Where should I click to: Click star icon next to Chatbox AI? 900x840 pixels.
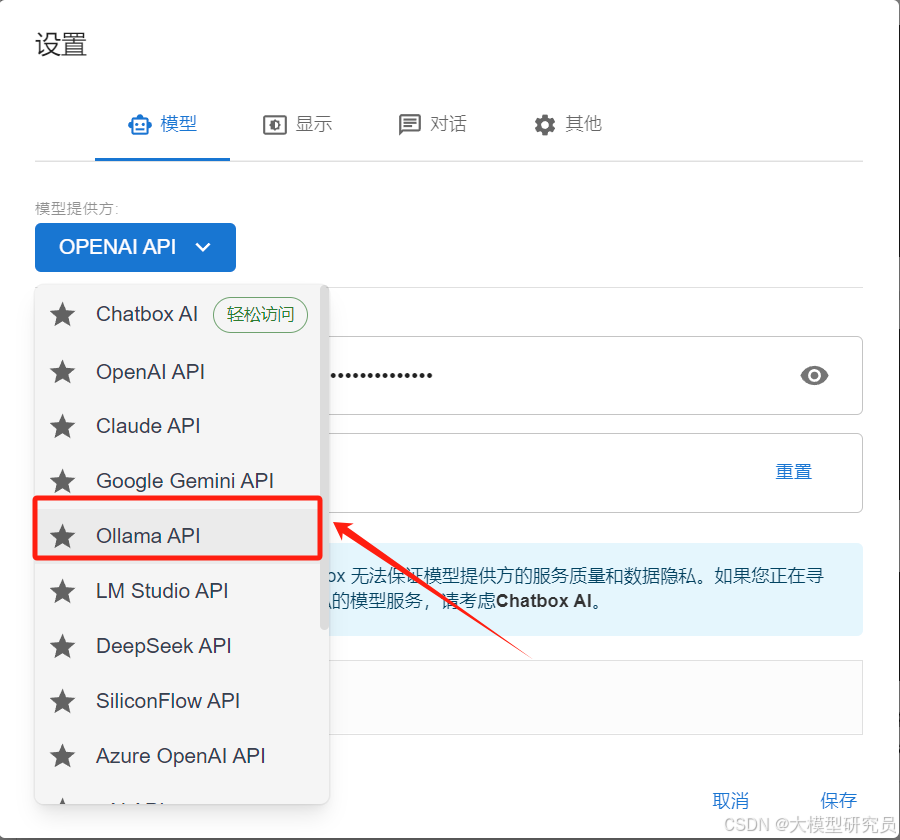coord(63,315)
